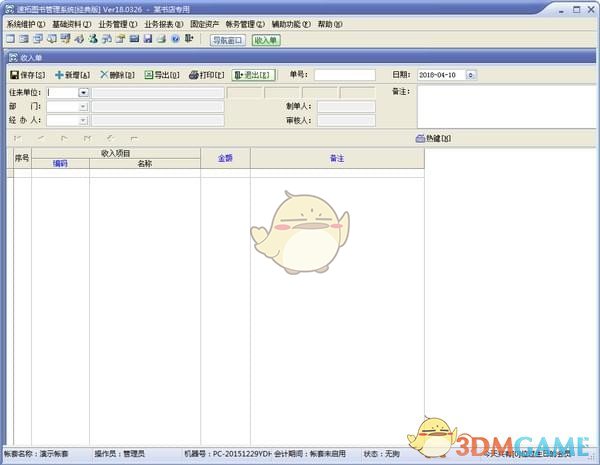Click the save (floppy disk) icon in main toolbar
The height and width of the screenshot is (465, 600).
(x=148, y=39)
